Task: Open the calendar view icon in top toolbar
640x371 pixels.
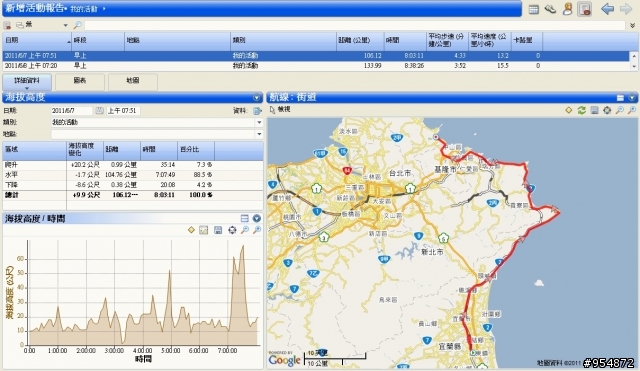Action: (533, 9)
